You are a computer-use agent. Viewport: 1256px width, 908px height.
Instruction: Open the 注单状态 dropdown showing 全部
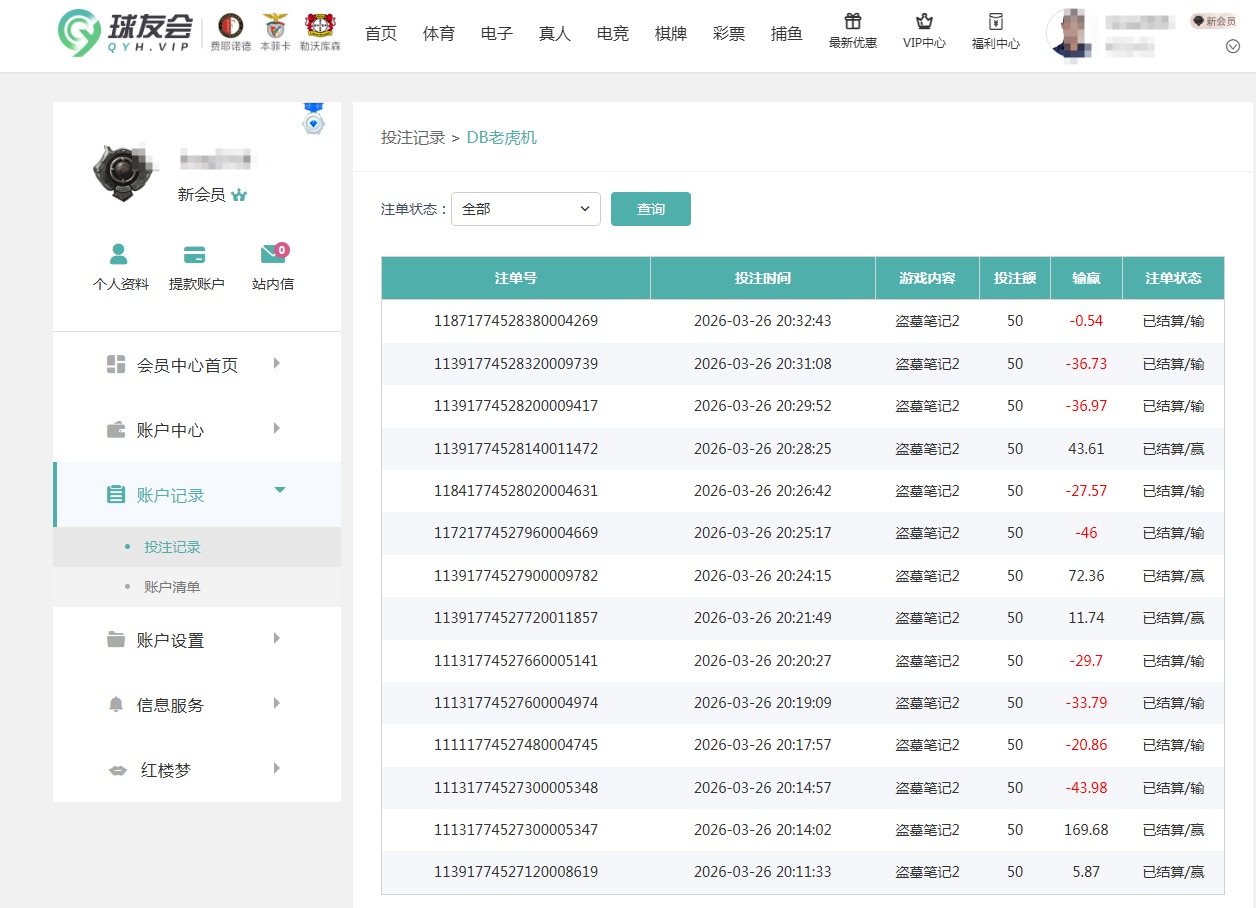525,209
